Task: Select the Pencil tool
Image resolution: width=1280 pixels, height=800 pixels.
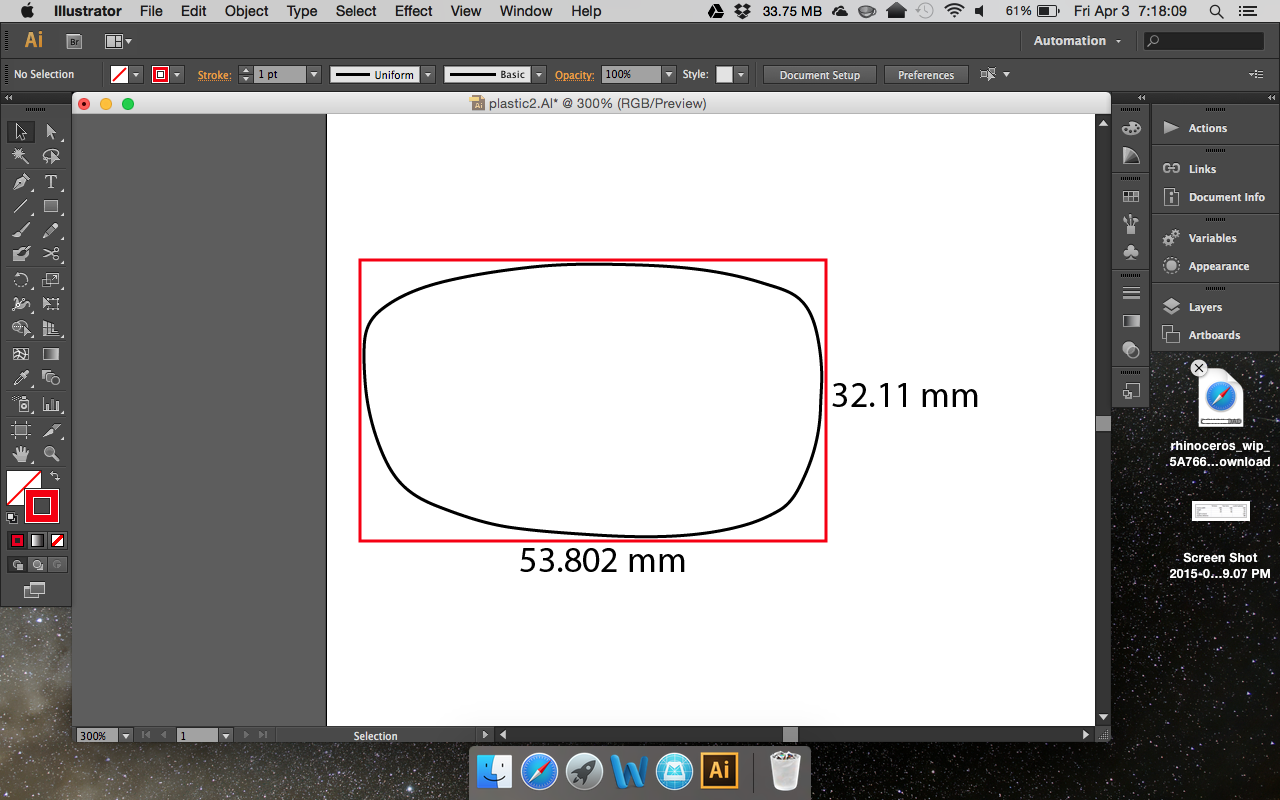Action: [51, 230]
